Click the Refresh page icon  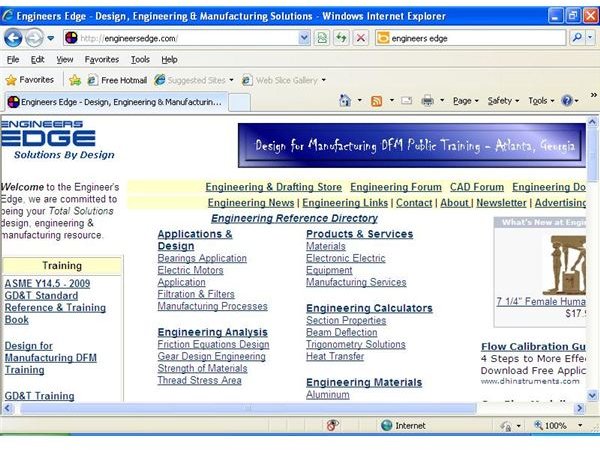(341, 38)
